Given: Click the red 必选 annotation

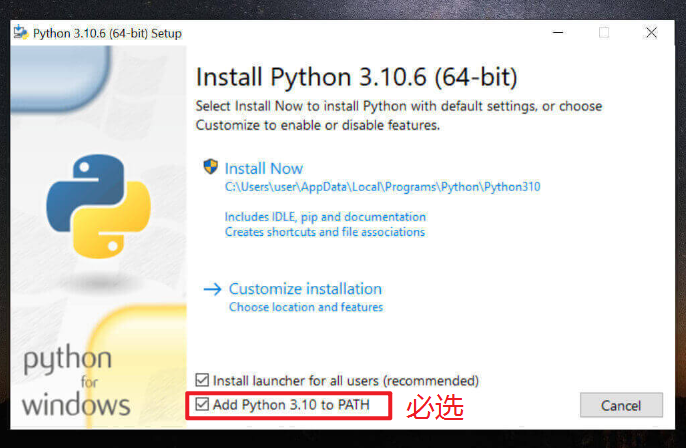Looking at the screenshot, I should coord(433,406).
